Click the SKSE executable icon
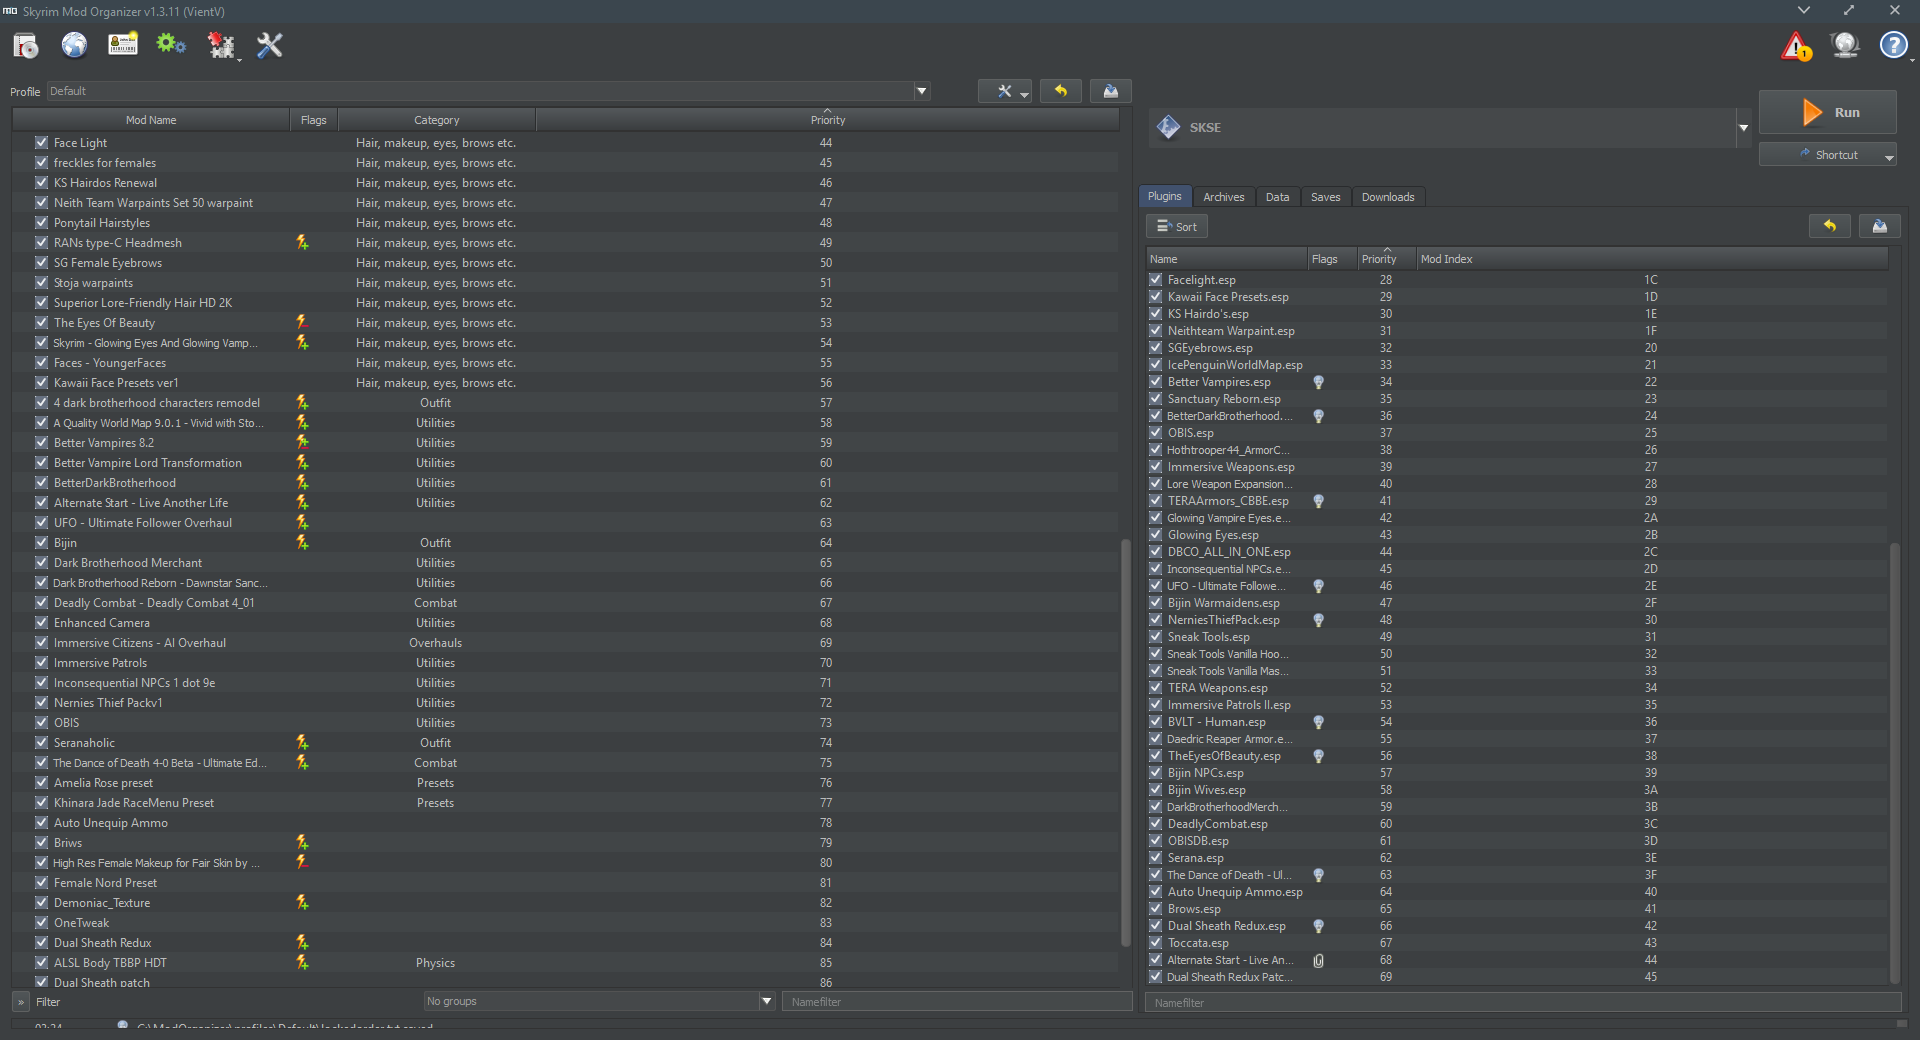Image resolution: width=1920 pixels, height=1040 pixels. click(1168, 127)
